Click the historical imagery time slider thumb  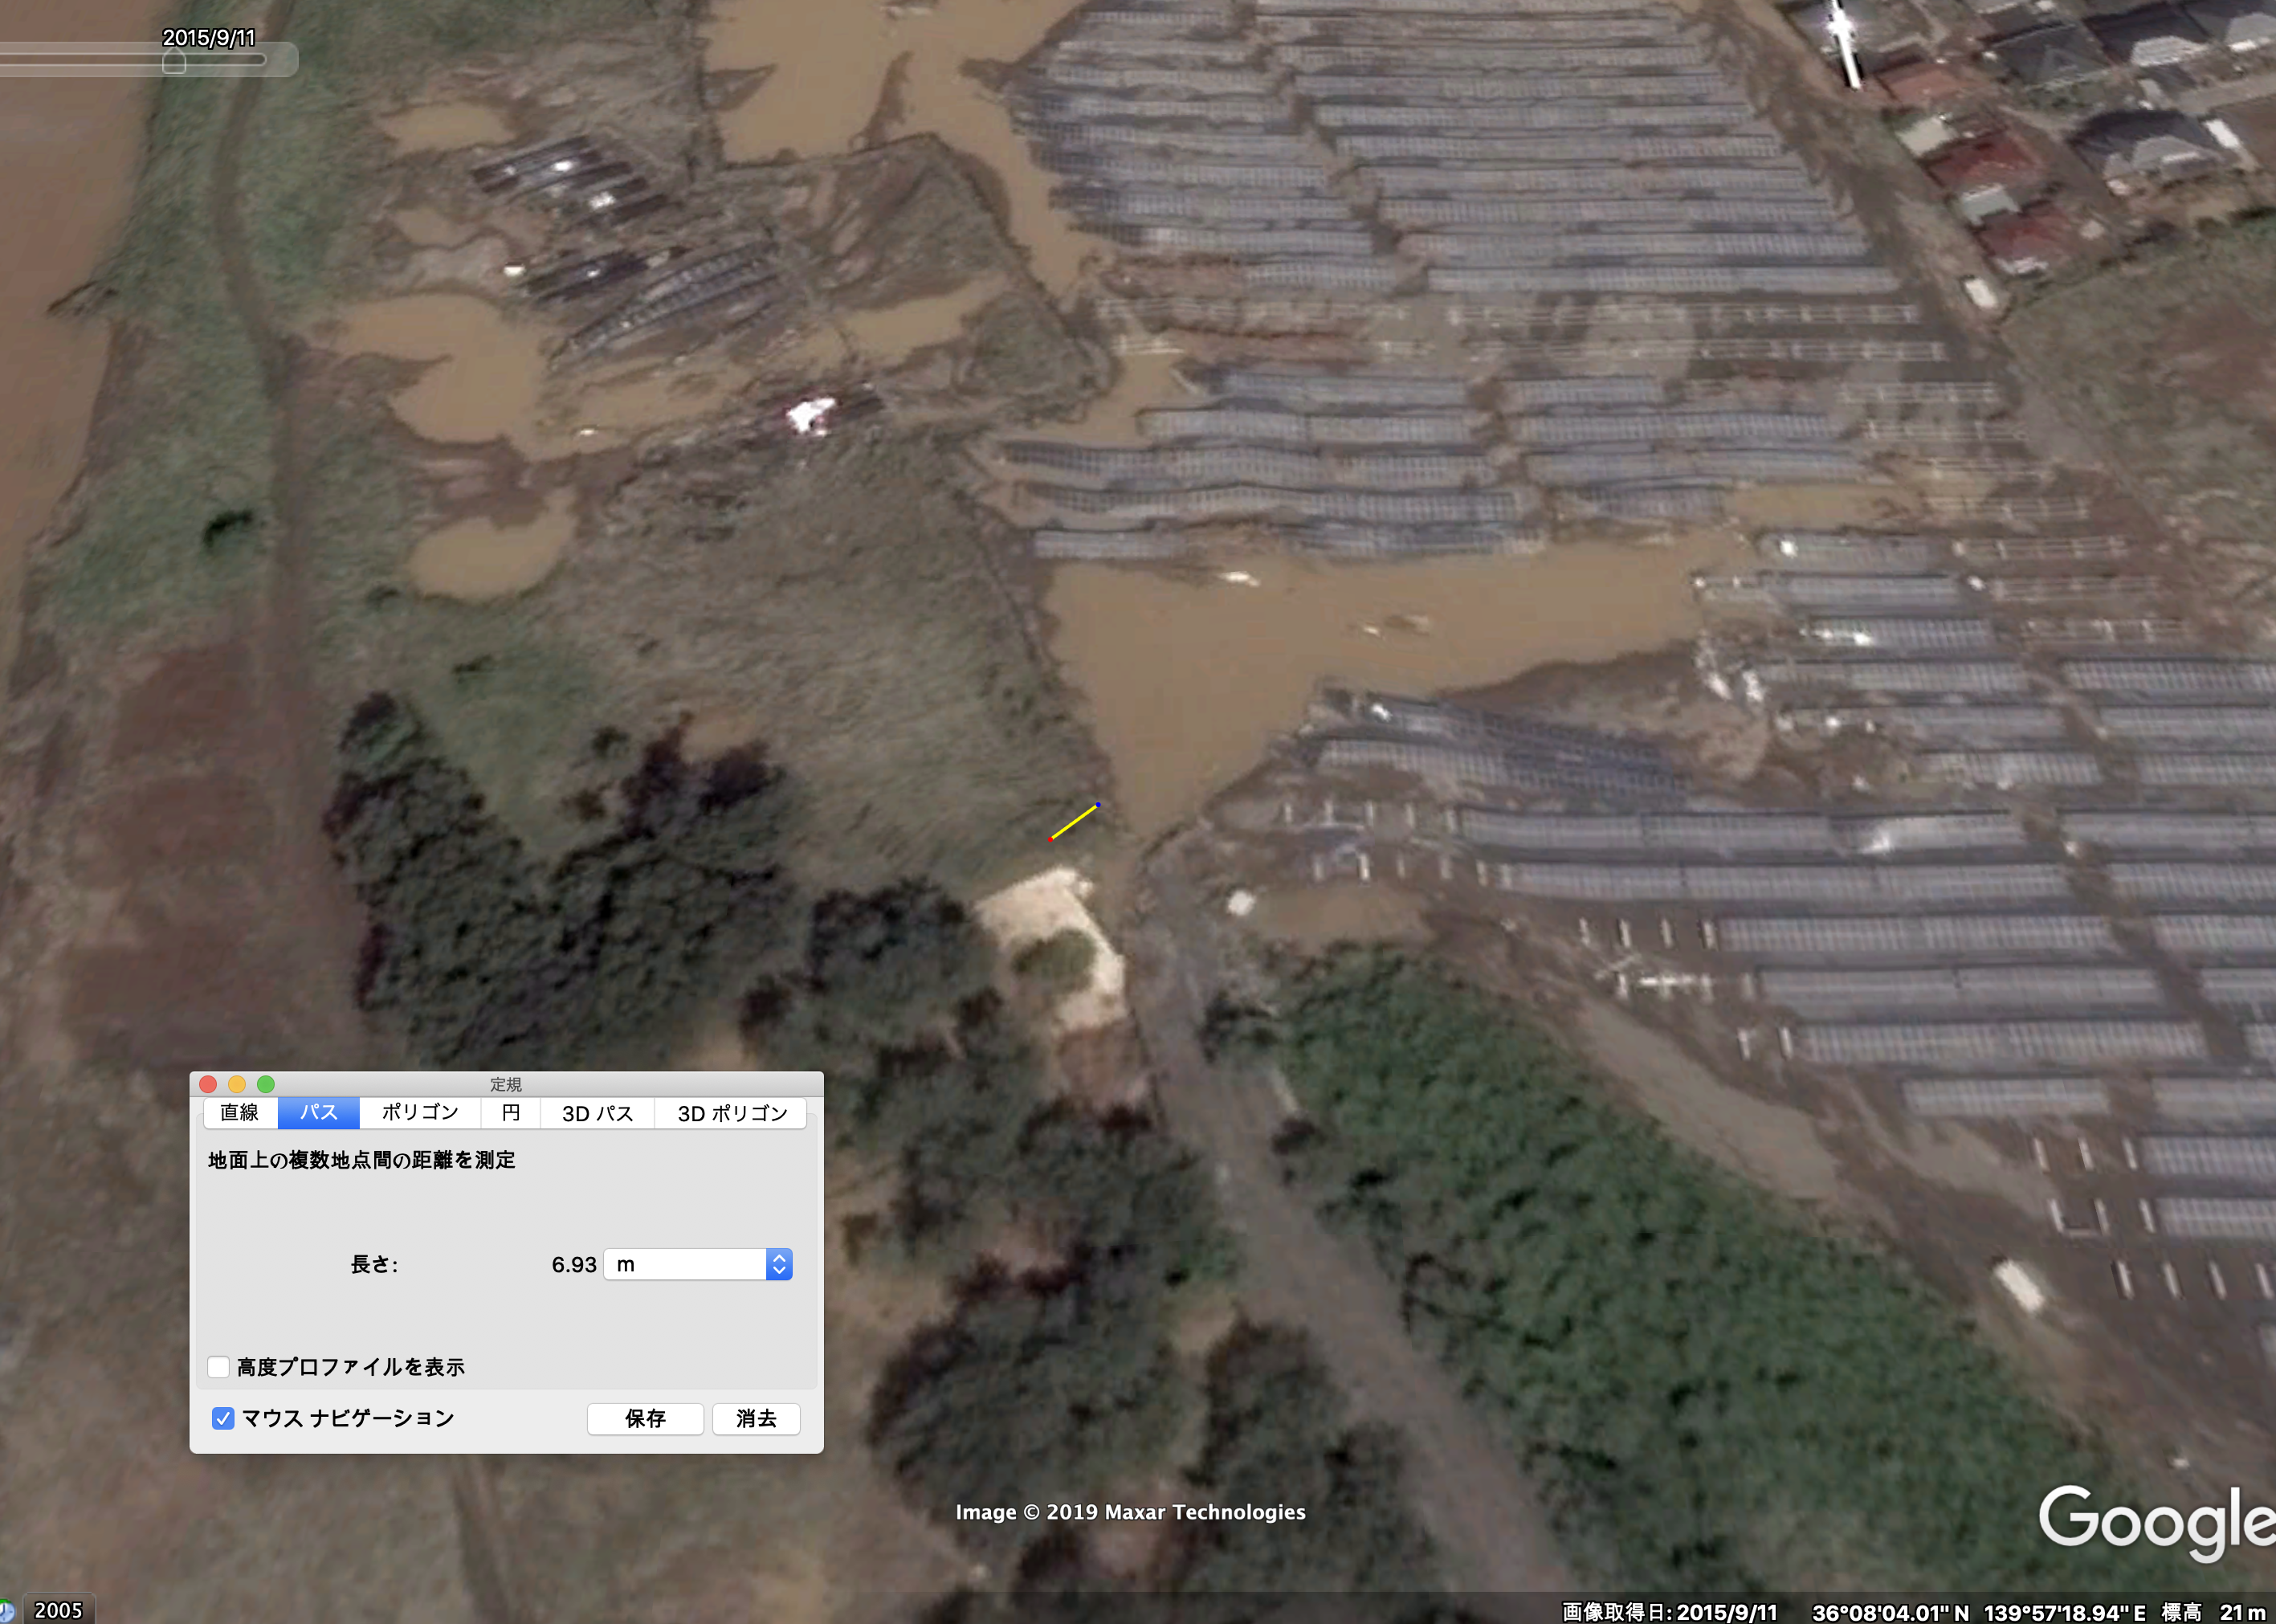click(174, 63)
